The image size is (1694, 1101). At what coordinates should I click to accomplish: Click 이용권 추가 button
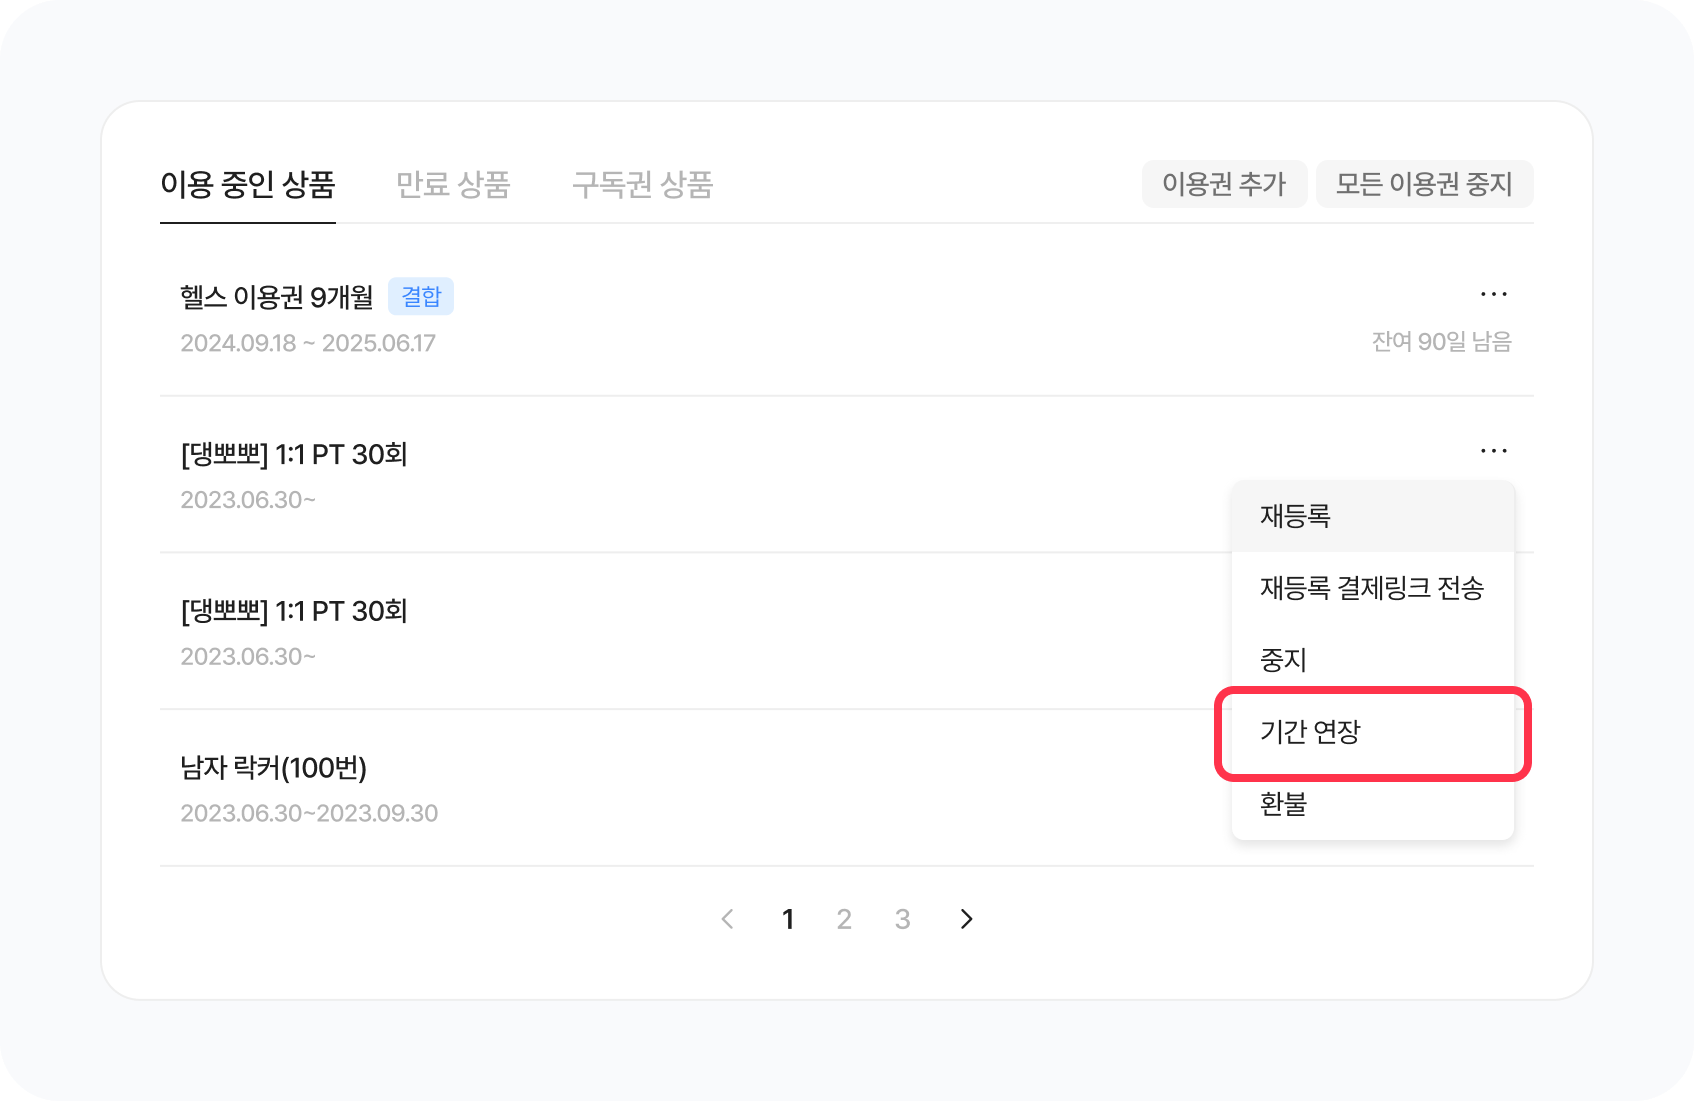pyautogui.click(x=1224, y=184)
